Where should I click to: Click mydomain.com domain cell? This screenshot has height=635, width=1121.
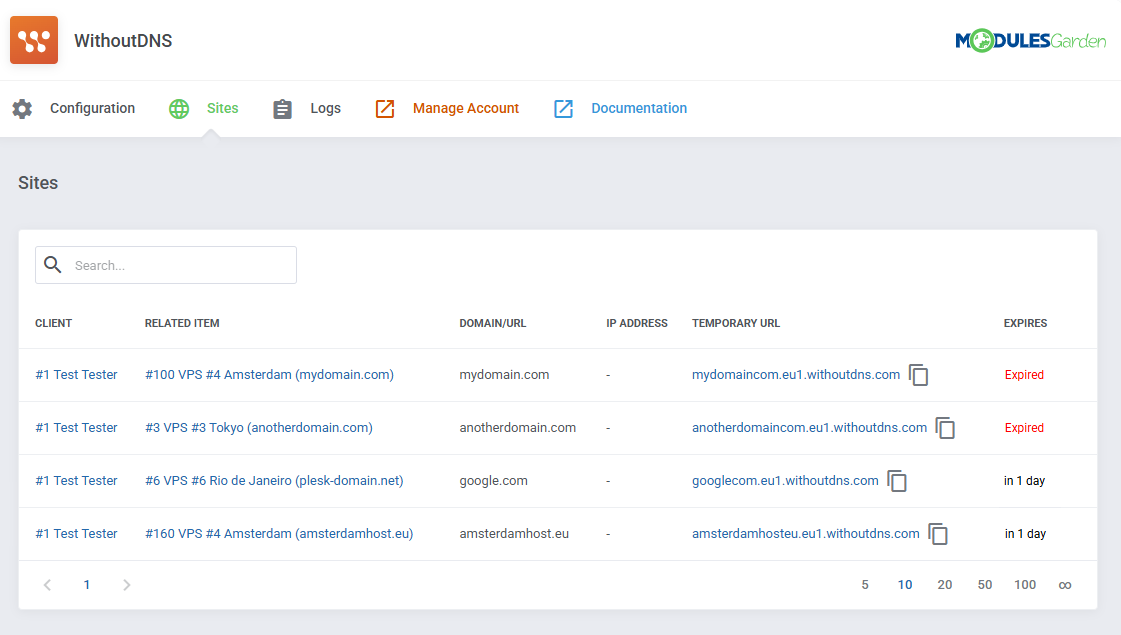coord(504,375)
